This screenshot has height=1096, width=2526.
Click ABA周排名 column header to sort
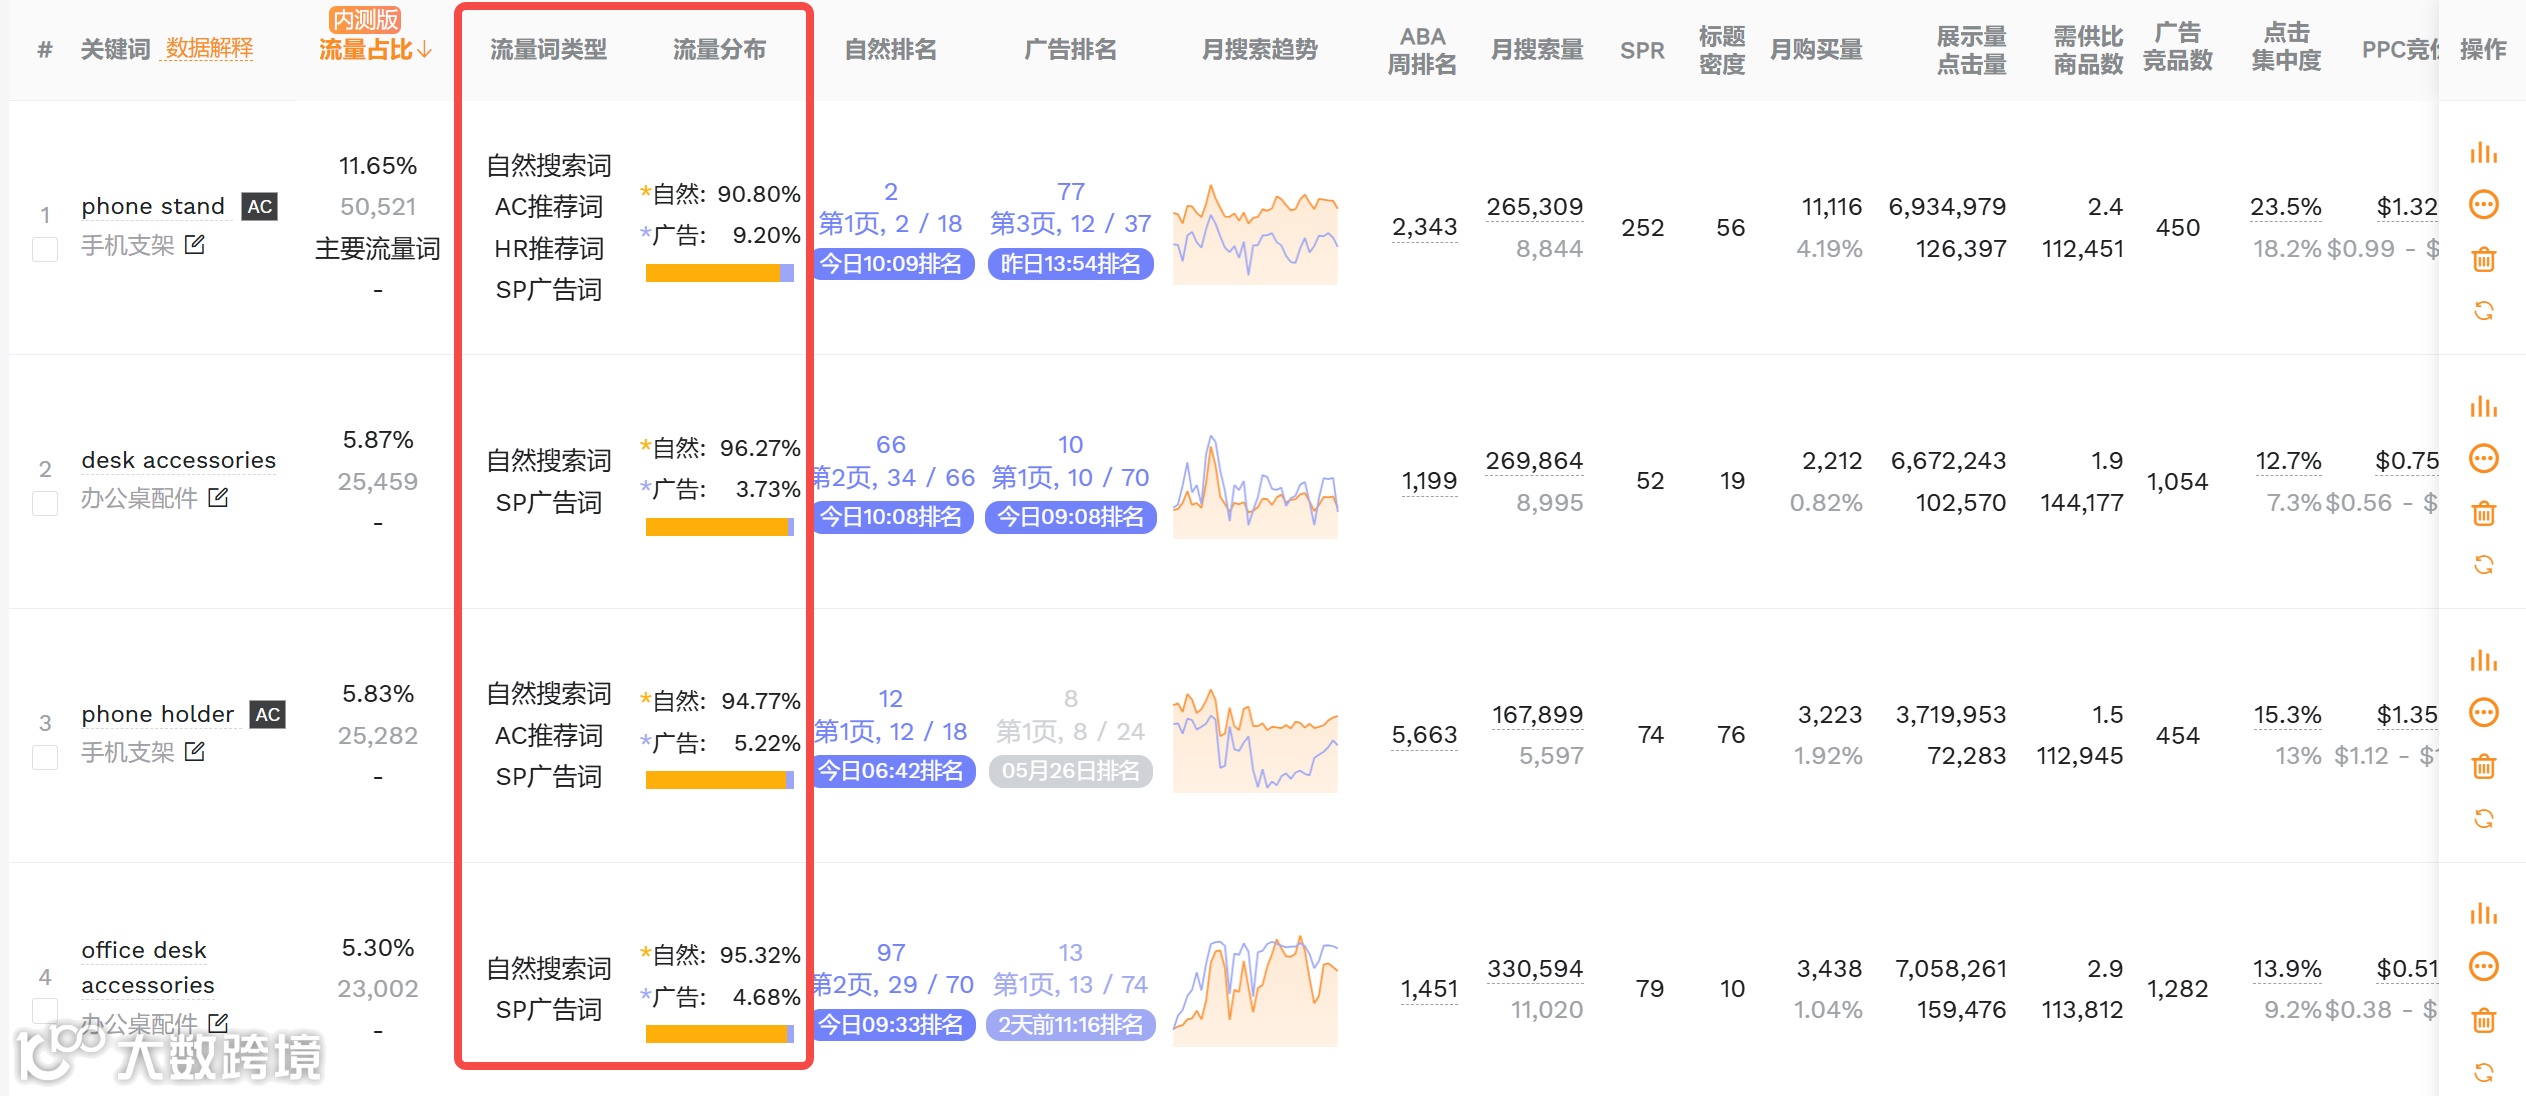[1421, 50]
